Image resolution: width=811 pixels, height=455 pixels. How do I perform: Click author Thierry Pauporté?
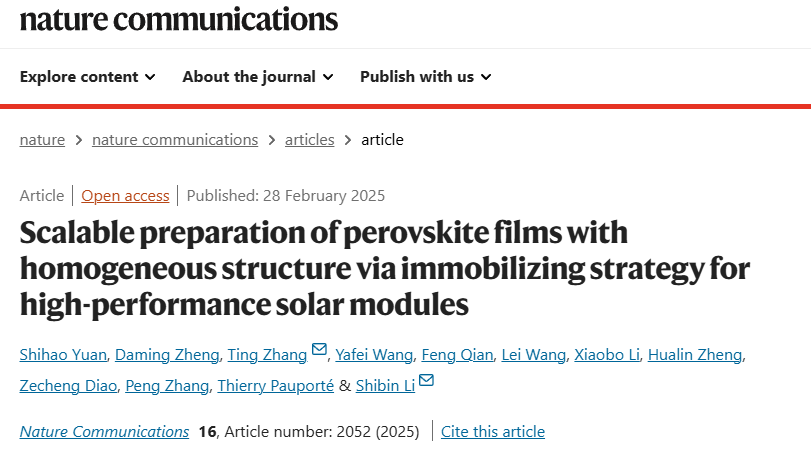tap(277, 385)
